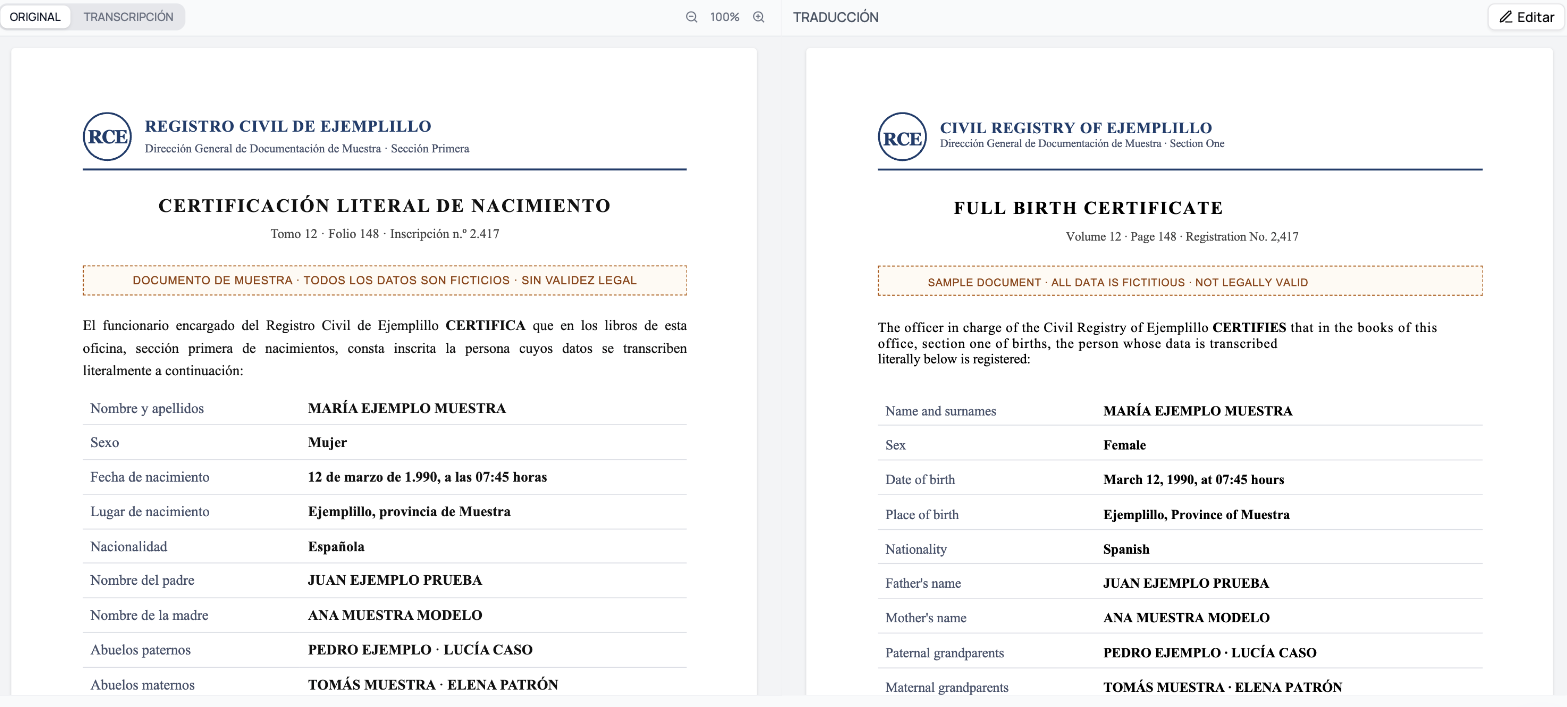Image resolution: width=1567 pixels, height=707 pixels.
Task: Click the Editar button
Action: click(x=1526, y=17)
